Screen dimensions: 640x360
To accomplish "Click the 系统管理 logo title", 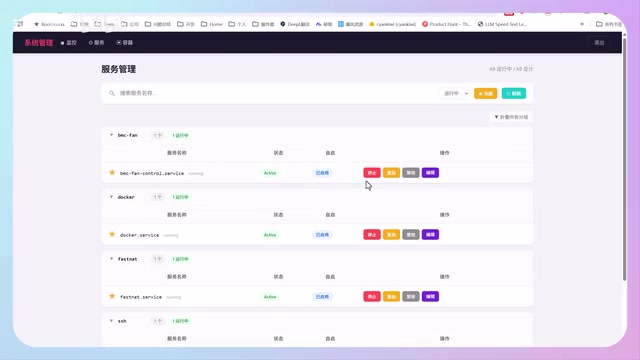I will (x=39, y=42).
